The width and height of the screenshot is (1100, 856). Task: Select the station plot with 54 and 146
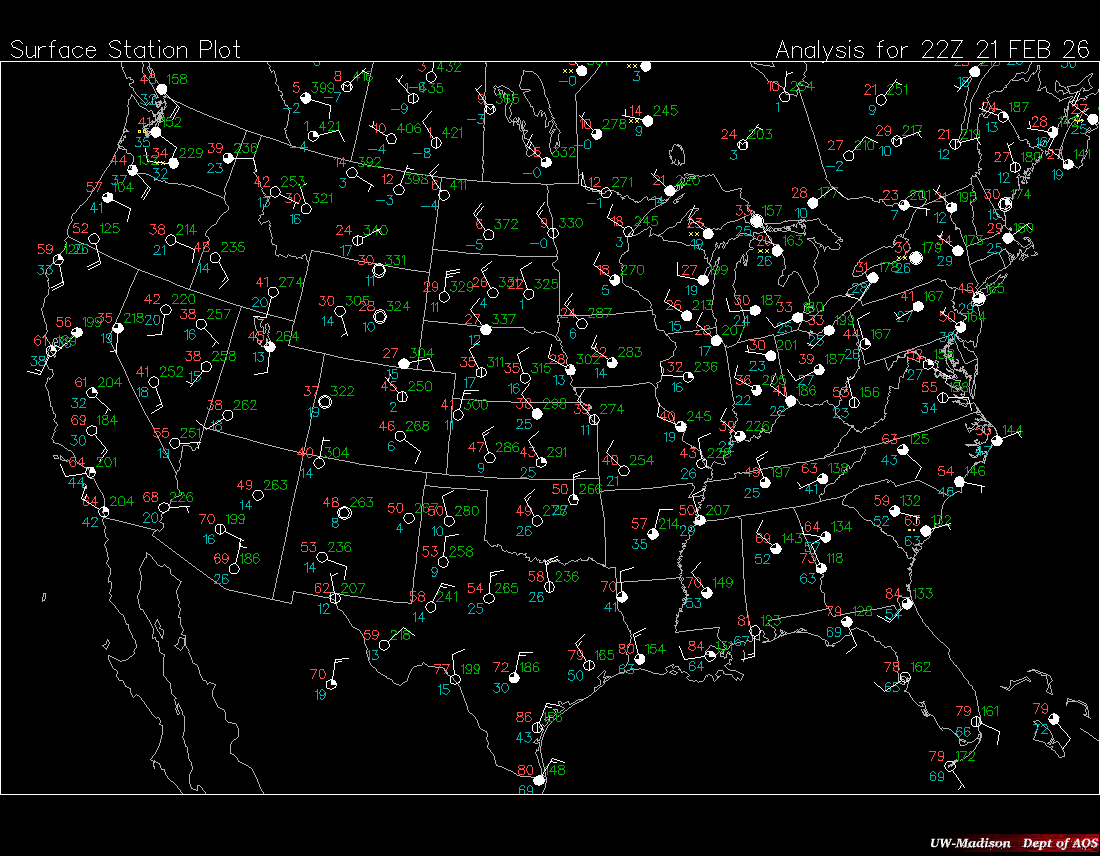click(x=959, y=482)
